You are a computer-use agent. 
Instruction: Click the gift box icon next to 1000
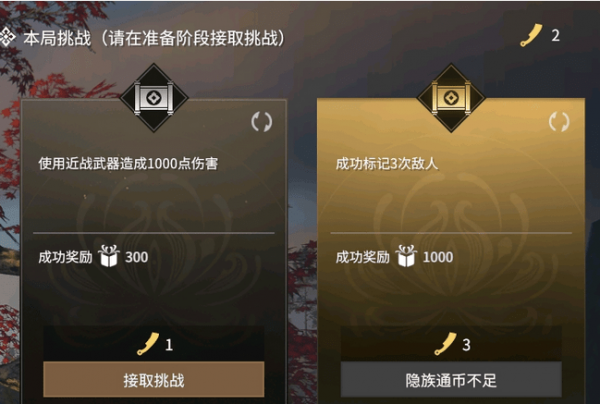point(406,256)
